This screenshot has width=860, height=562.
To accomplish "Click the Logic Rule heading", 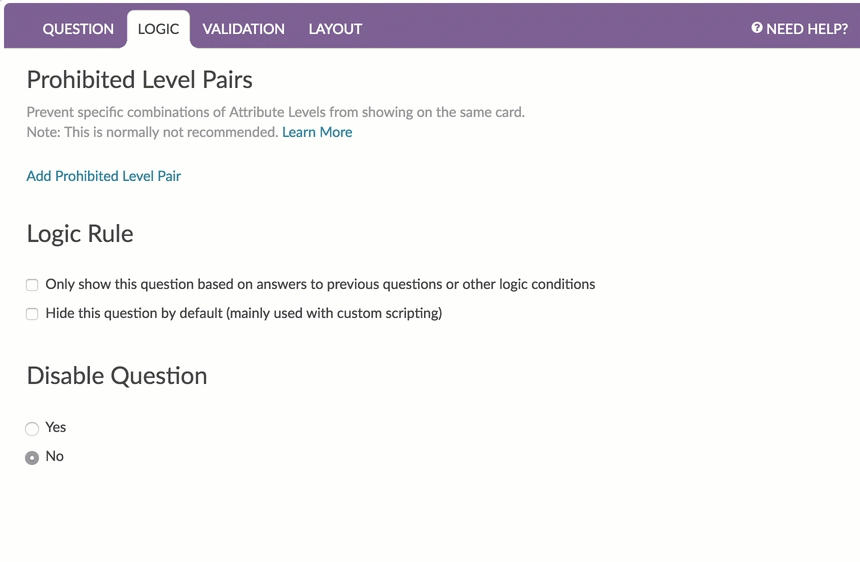I will click(x=80, y=234).
